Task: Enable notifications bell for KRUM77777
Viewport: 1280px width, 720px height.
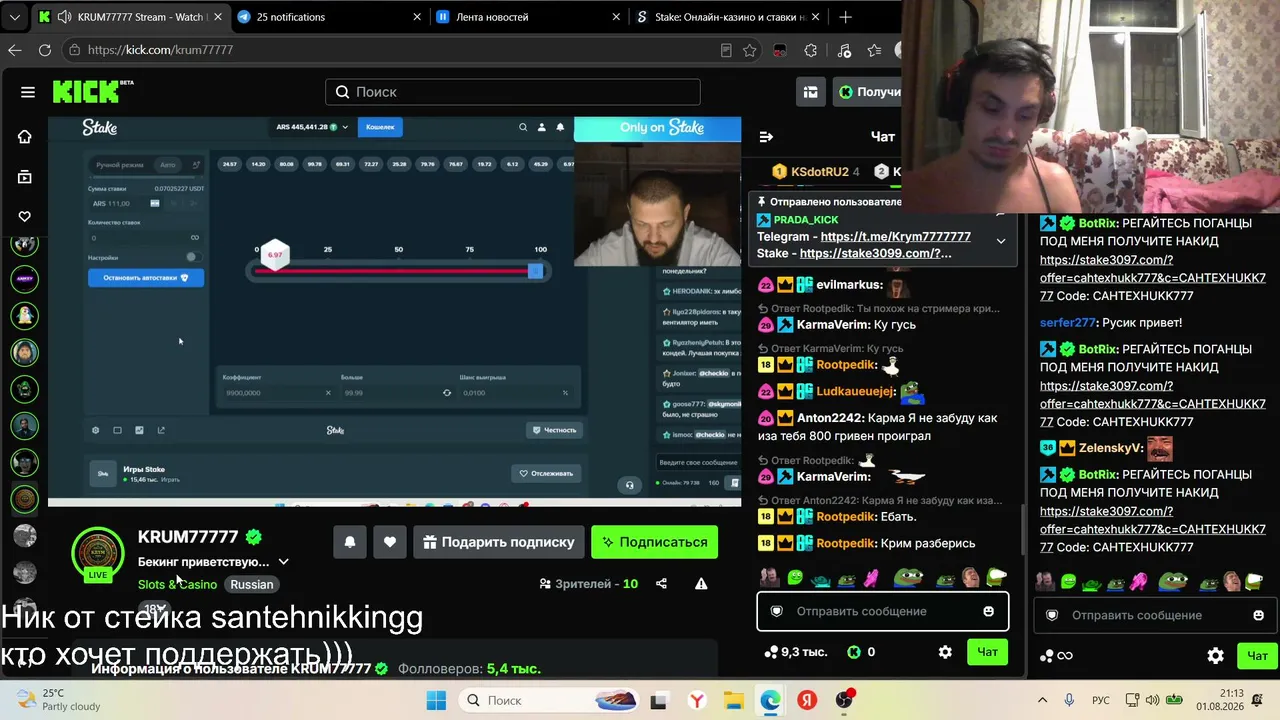Action: pyautogui.click(x=350, y=542)
